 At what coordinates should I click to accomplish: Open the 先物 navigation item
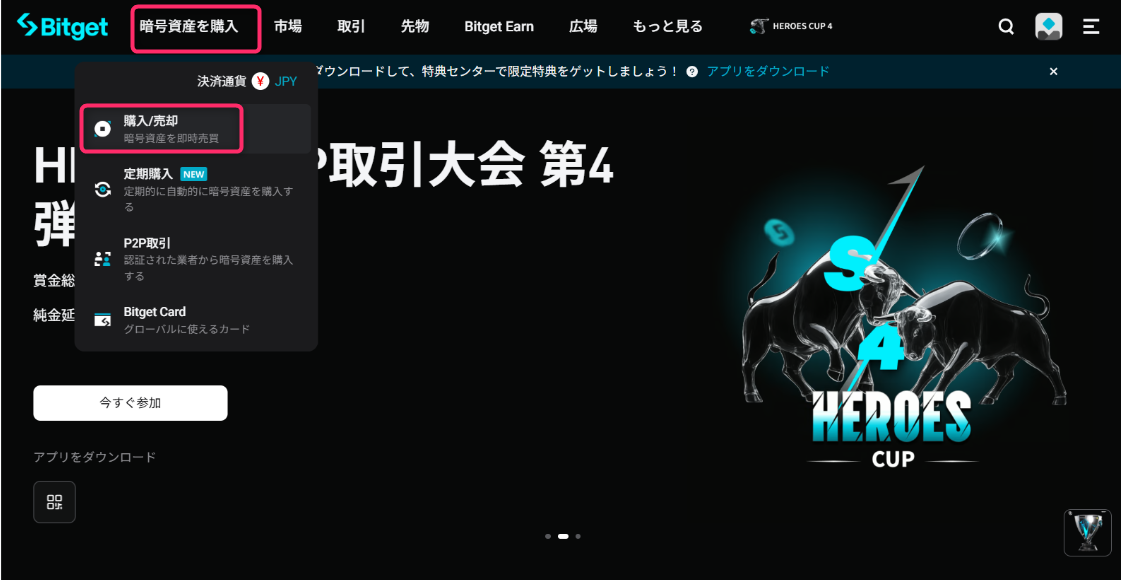point(415,27)
